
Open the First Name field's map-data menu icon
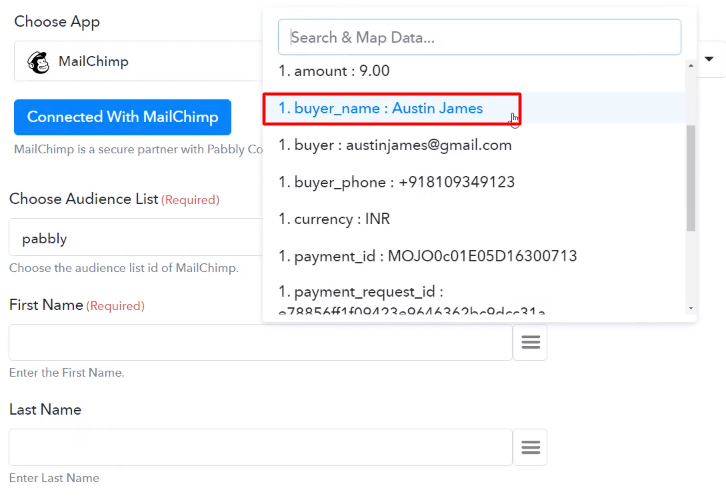pyautogui.click(x=530, y=343)
